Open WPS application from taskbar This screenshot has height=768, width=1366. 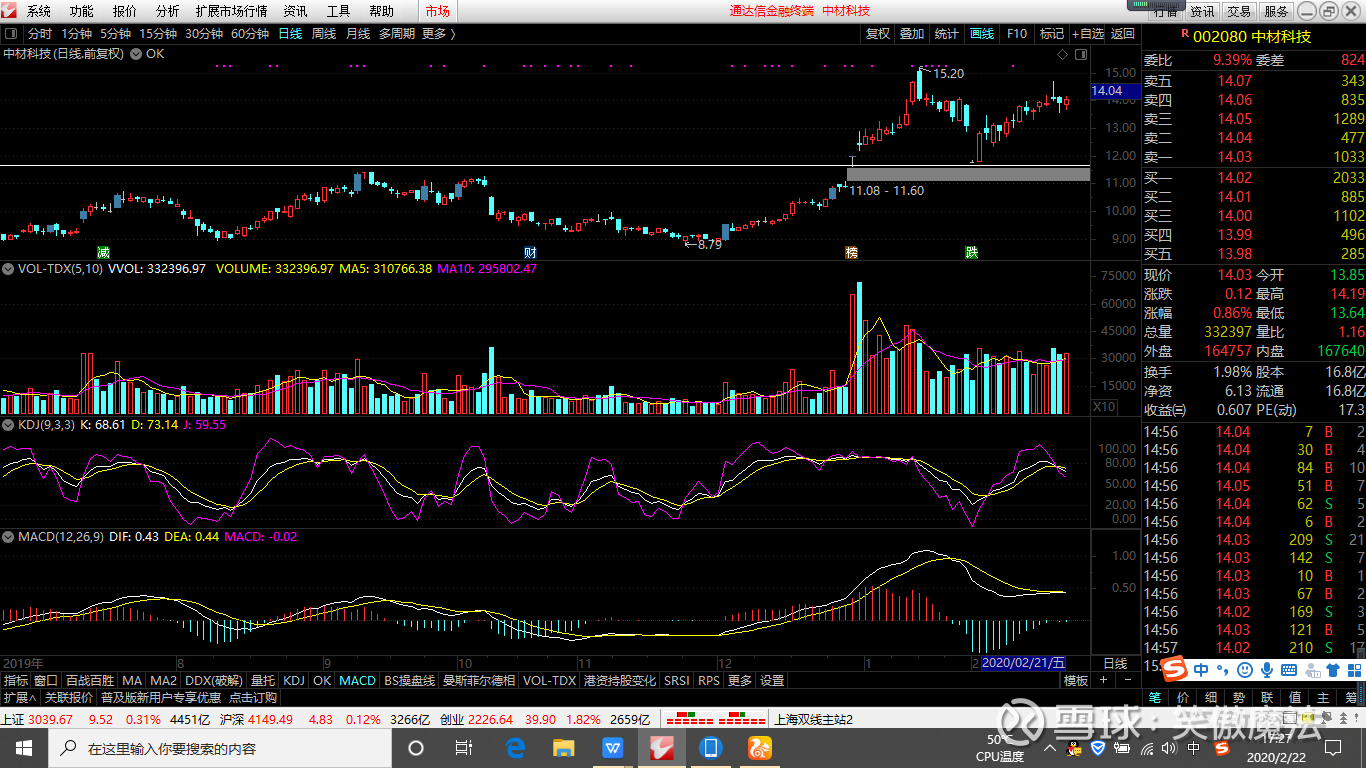[613, 747]
